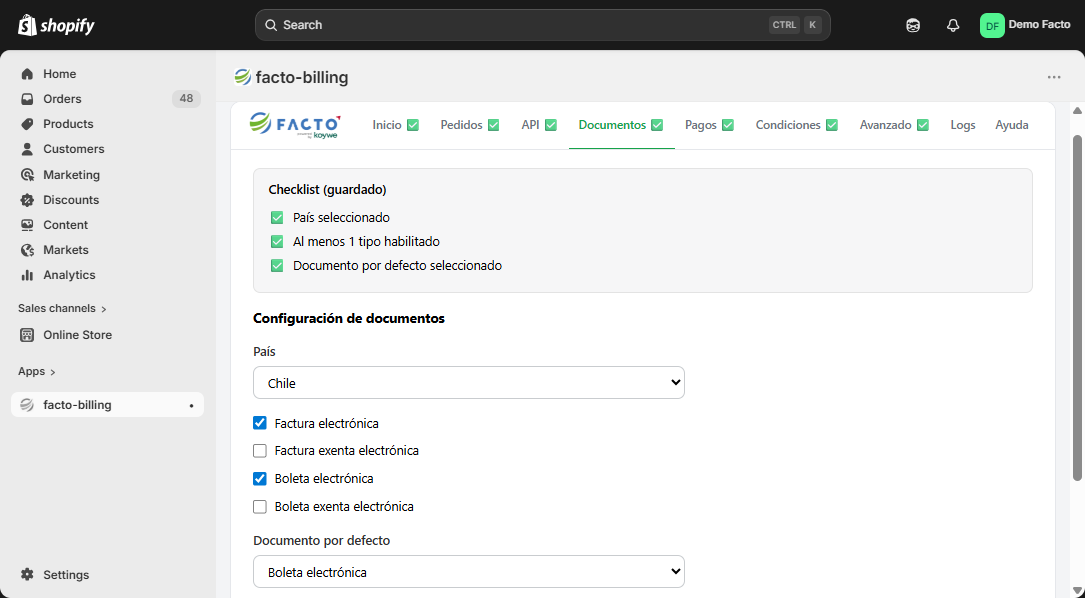Switch to the Pagos tab

pyautogui.click(x=709, y=125)
